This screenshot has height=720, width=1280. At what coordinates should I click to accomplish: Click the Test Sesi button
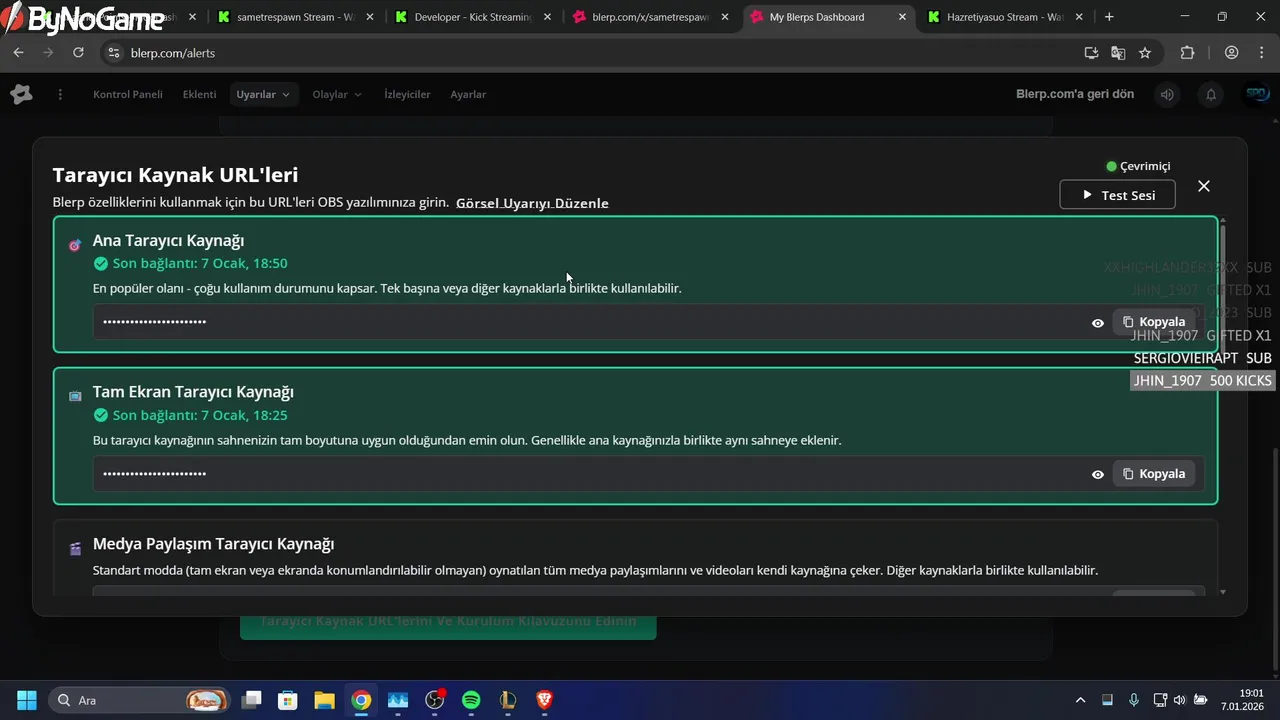coord(1117,195)
